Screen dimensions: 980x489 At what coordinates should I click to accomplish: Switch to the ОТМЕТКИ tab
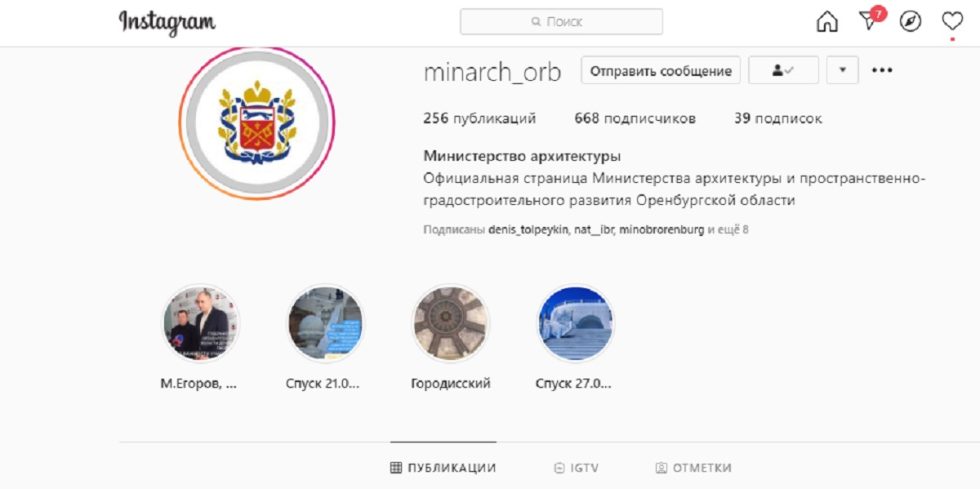pos(693,468)
